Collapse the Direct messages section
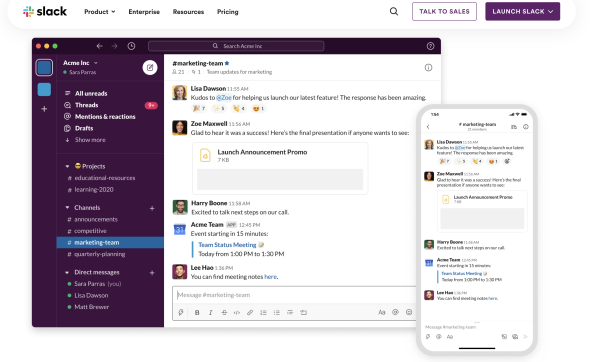 (67, 272)
